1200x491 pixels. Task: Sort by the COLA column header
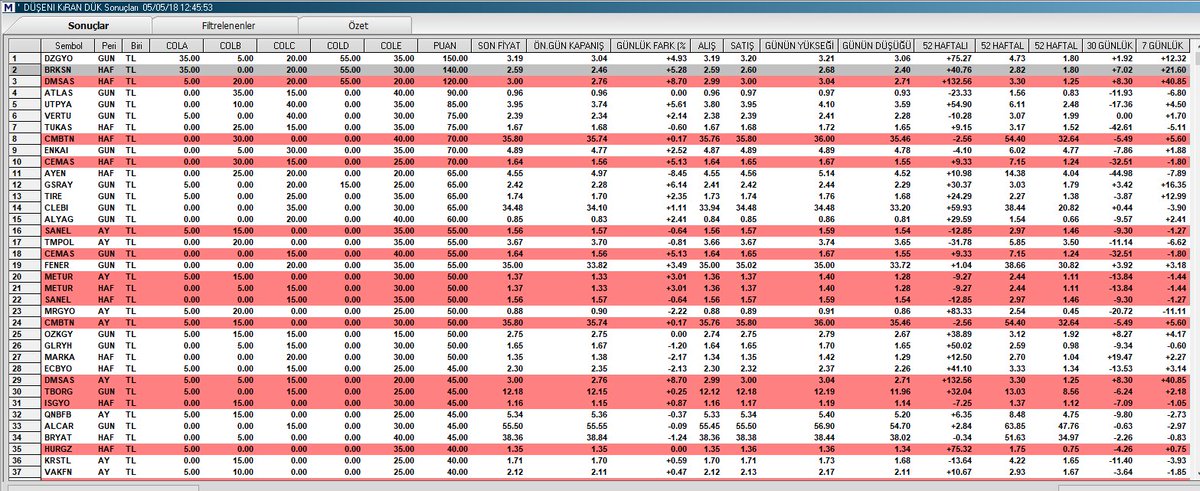coord(176,46)
